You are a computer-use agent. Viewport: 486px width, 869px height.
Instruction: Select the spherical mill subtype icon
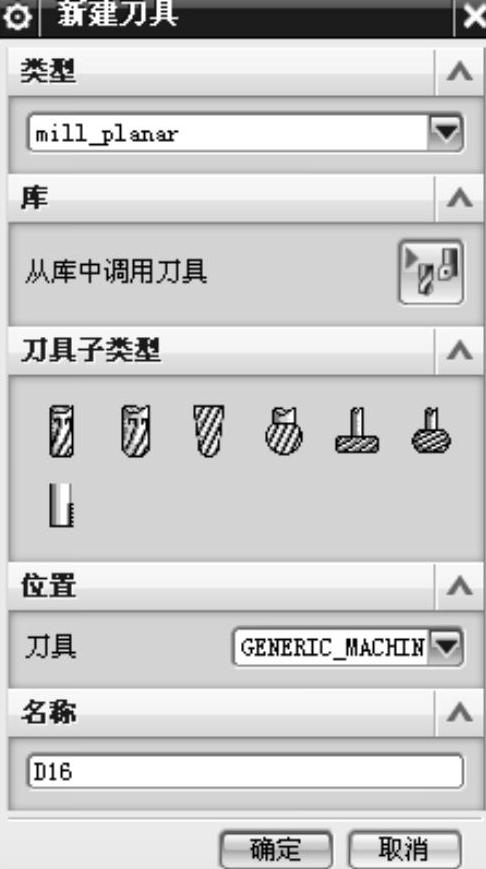pos(284,431)
